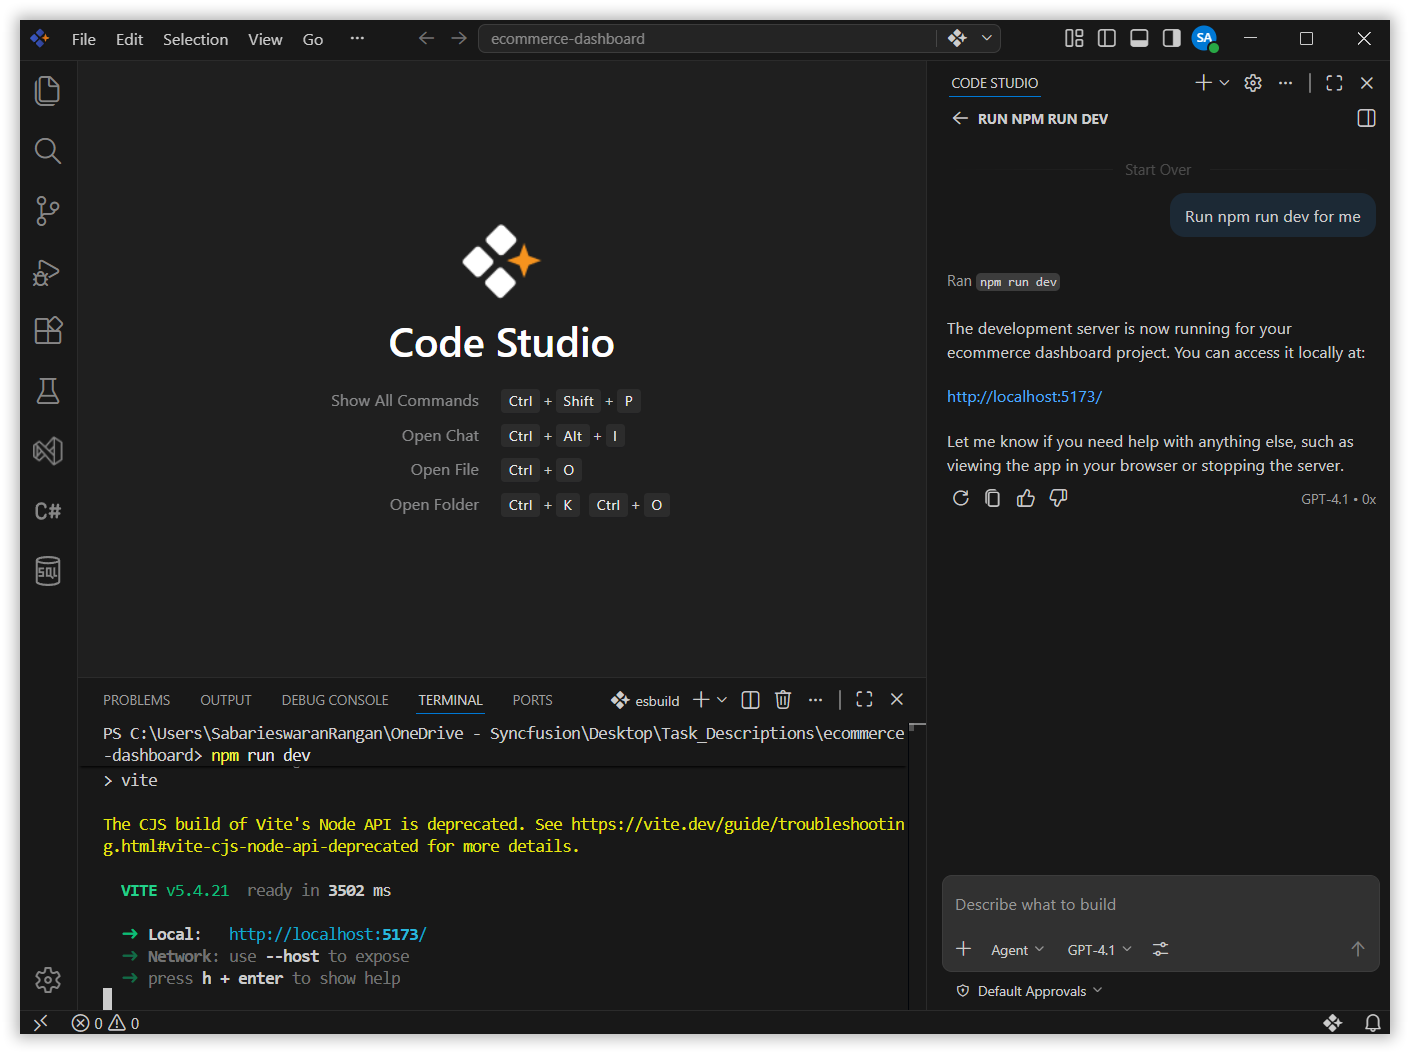Click the regenerate response icon
This screenshot has width=1410, height=1054.
[x=960, y=498]
